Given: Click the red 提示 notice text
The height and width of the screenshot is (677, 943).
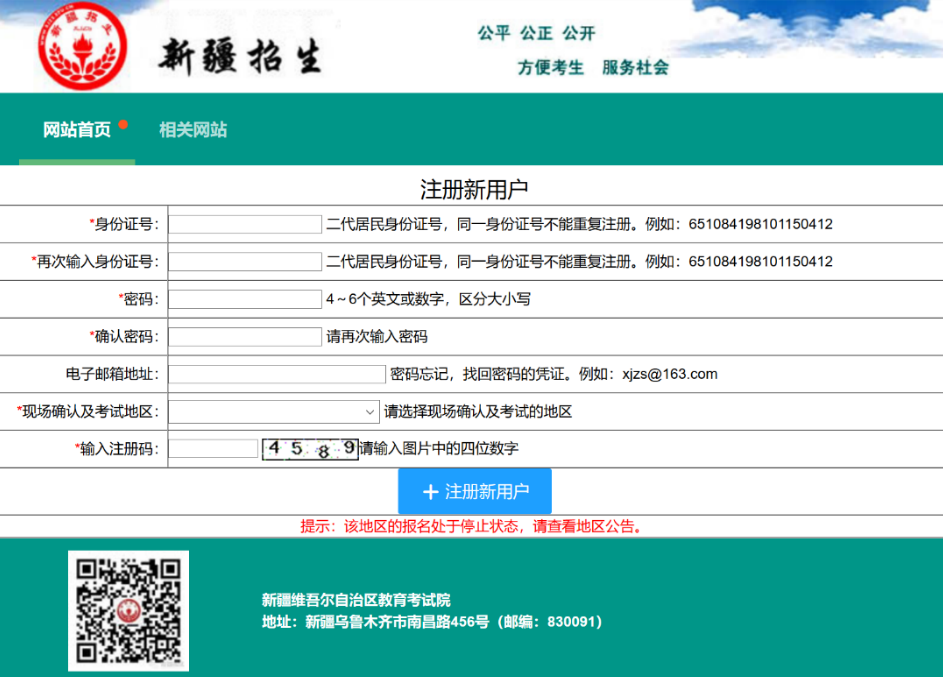Looking at the screenshot, I should click(x=472, y=526).
